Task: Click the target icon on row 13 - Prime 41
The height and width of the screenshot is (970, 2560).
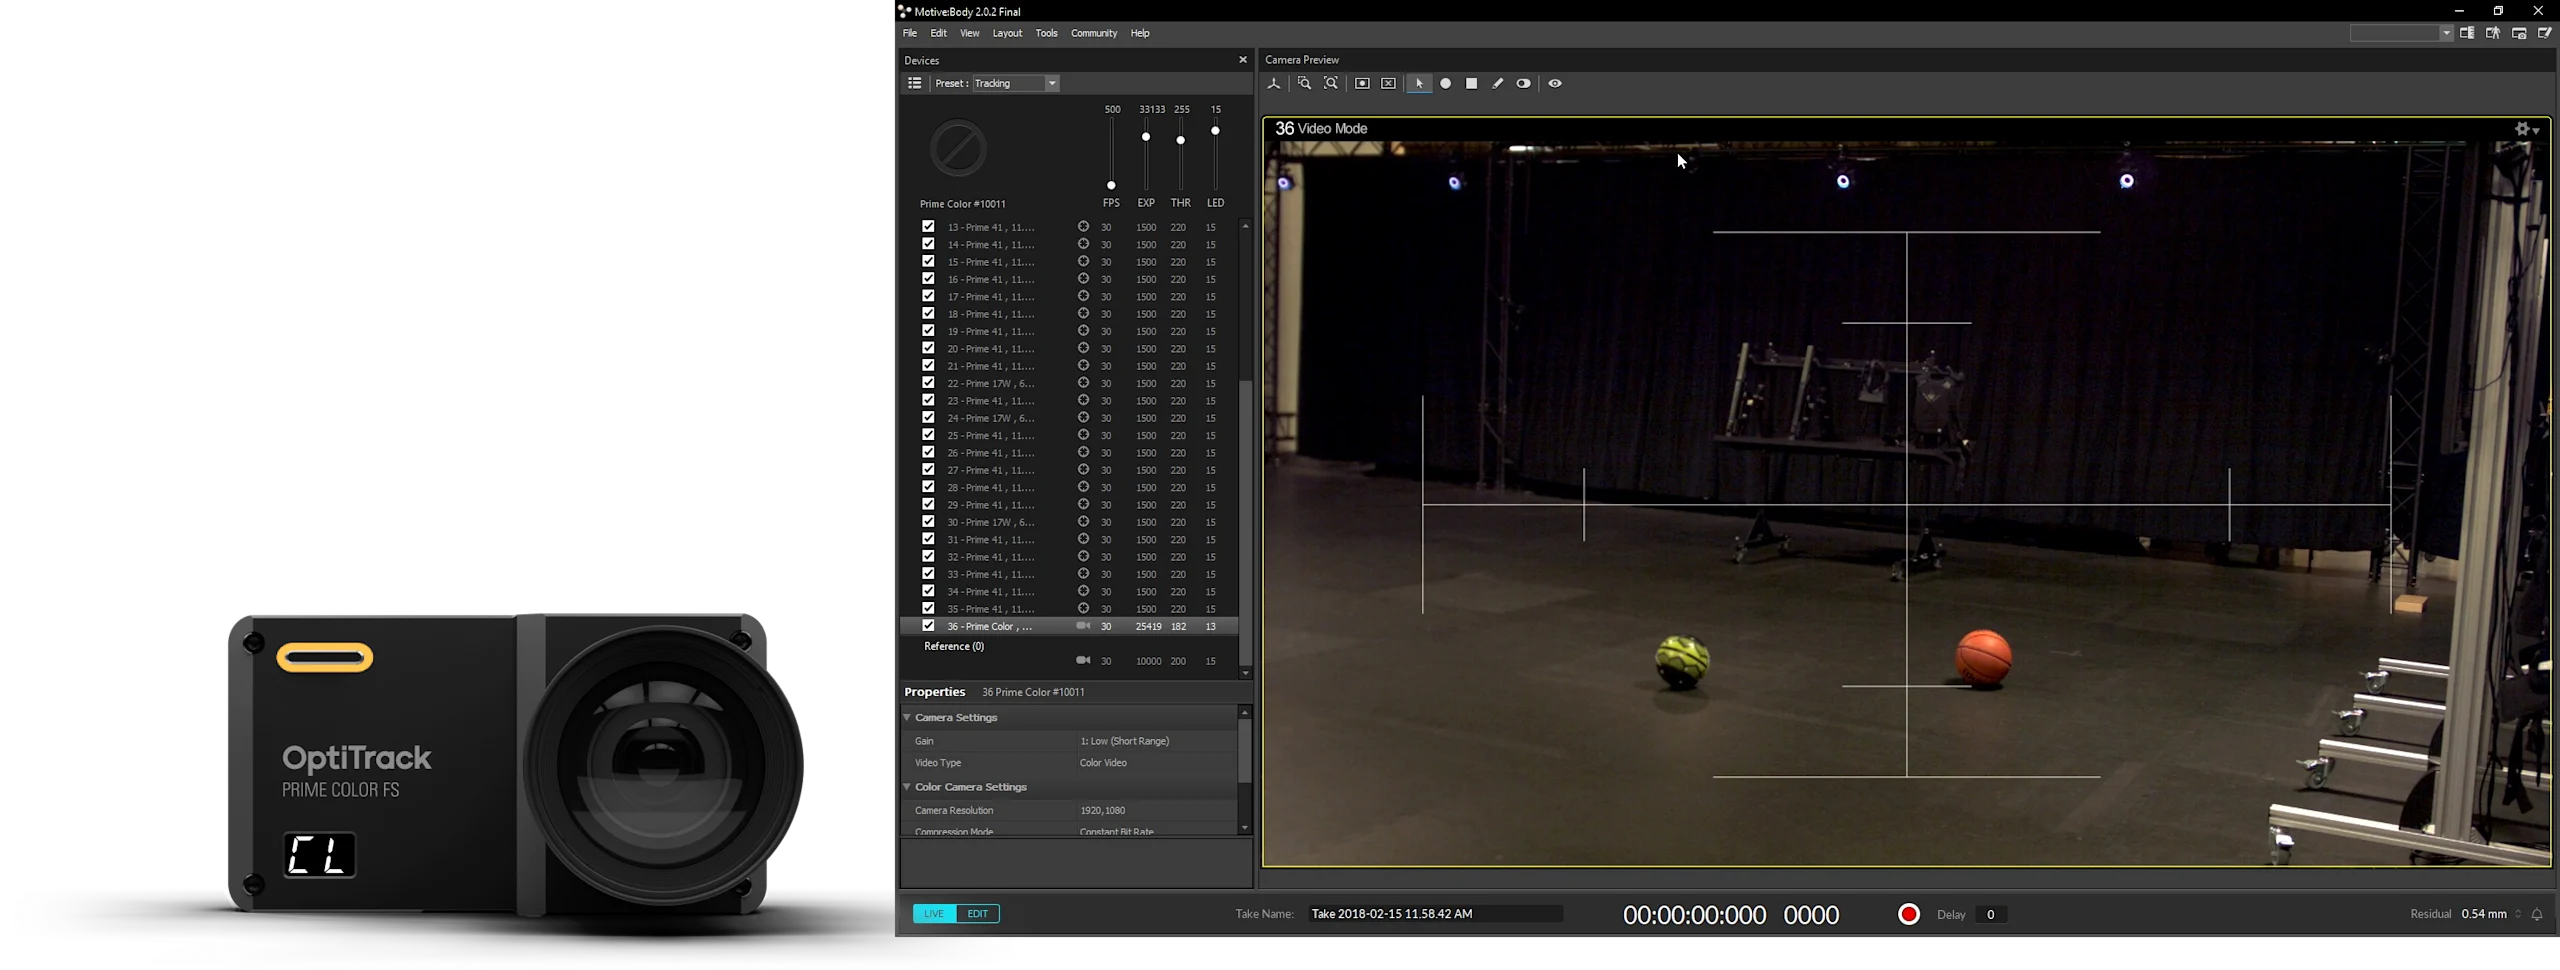Action: (1083, 227)
